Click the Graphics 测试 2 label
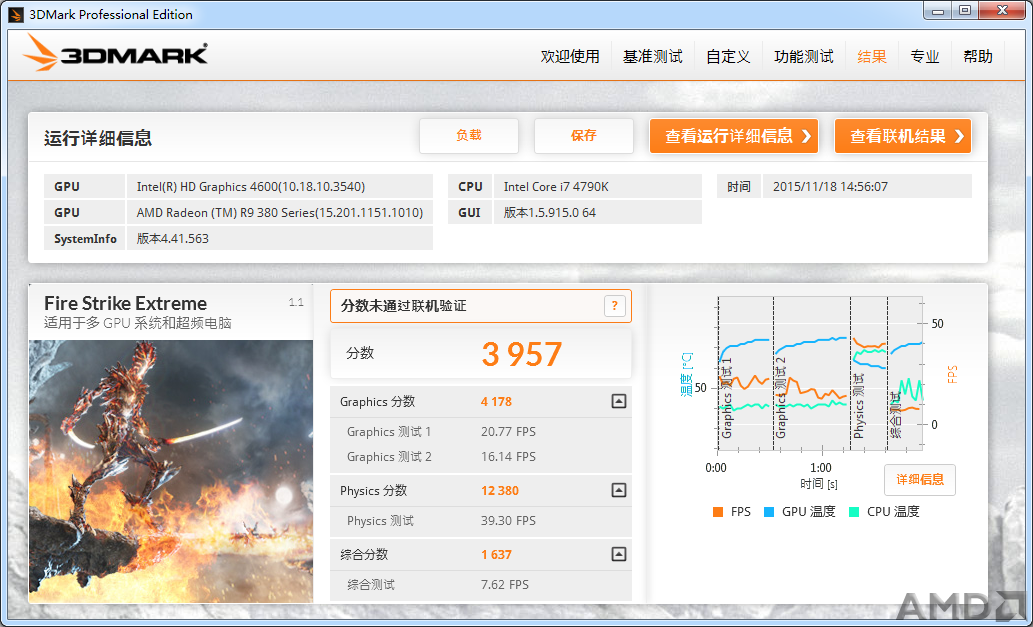Image resolution: width=1033 pixels, height=627 pixels. coord(389,456)
